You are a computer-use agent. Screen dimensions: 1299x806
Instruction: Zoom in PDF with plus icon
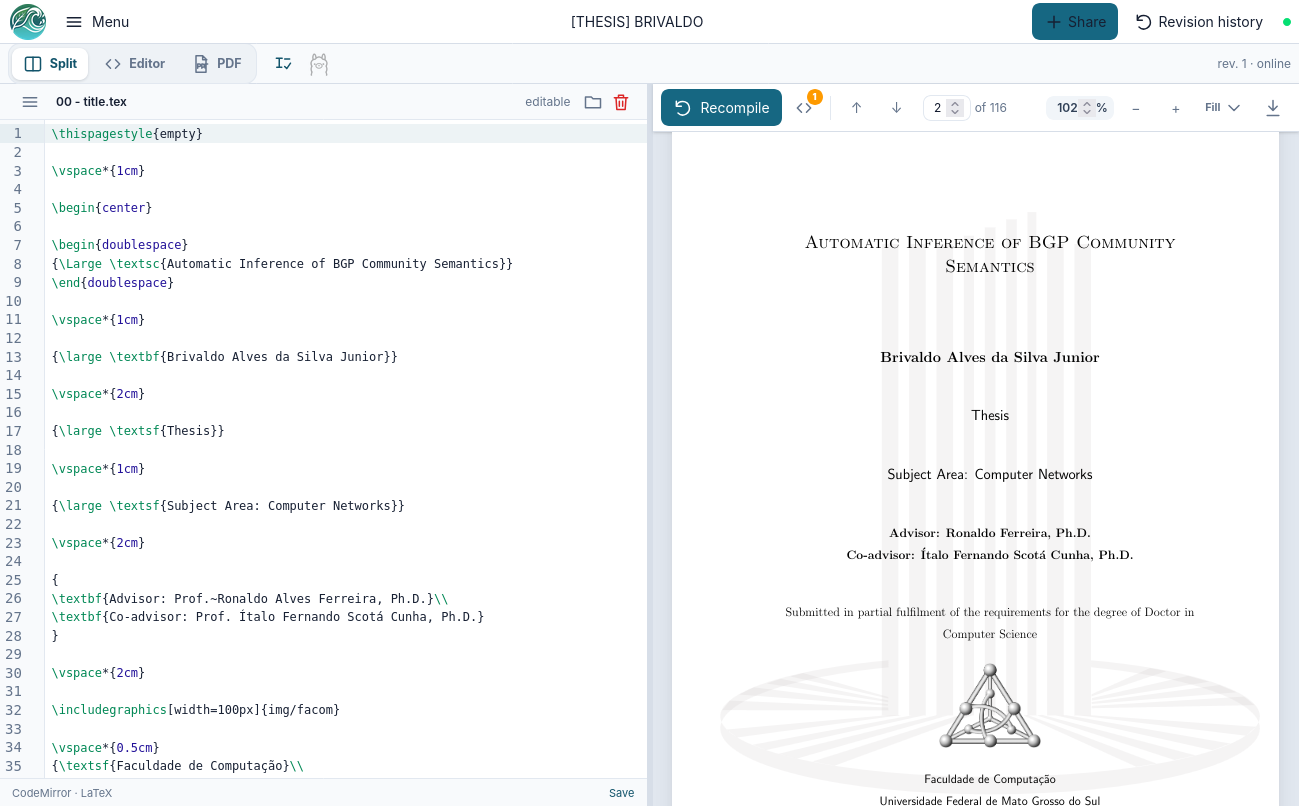point(1176,108)
